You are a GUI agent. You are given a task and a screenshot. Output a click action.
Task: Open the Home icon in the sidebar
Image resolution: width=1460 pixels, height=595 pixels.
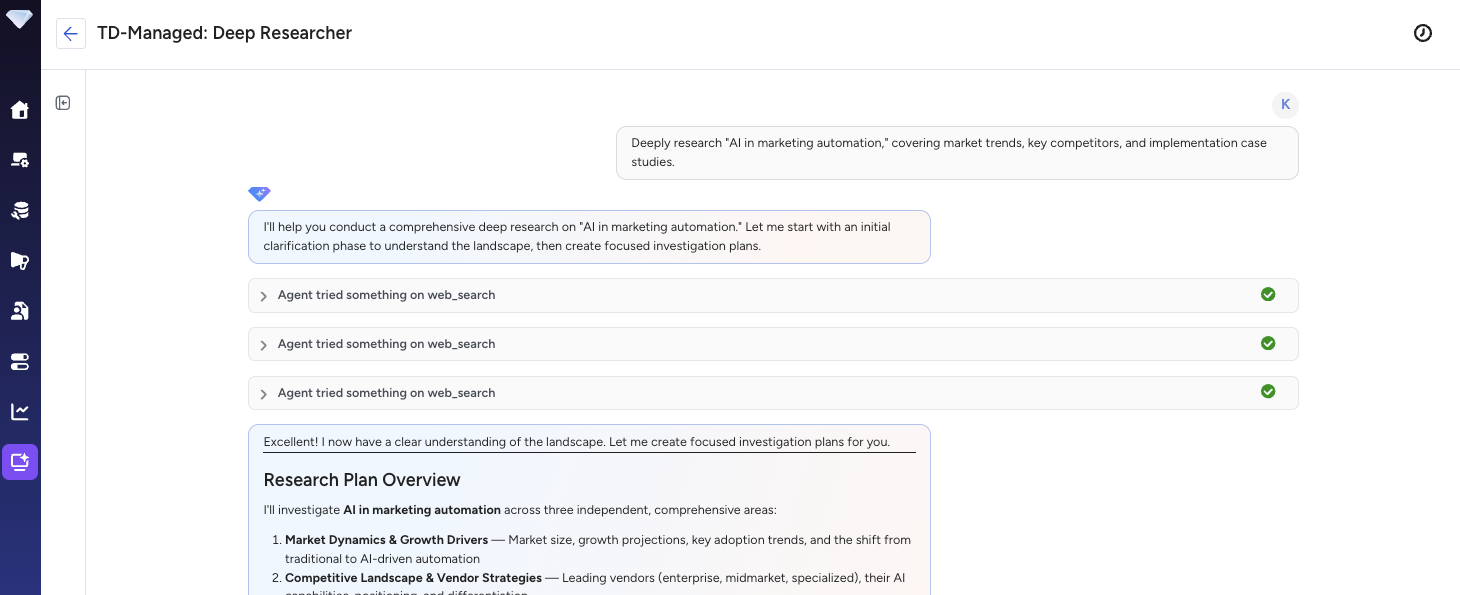click(x=20, y=110)
